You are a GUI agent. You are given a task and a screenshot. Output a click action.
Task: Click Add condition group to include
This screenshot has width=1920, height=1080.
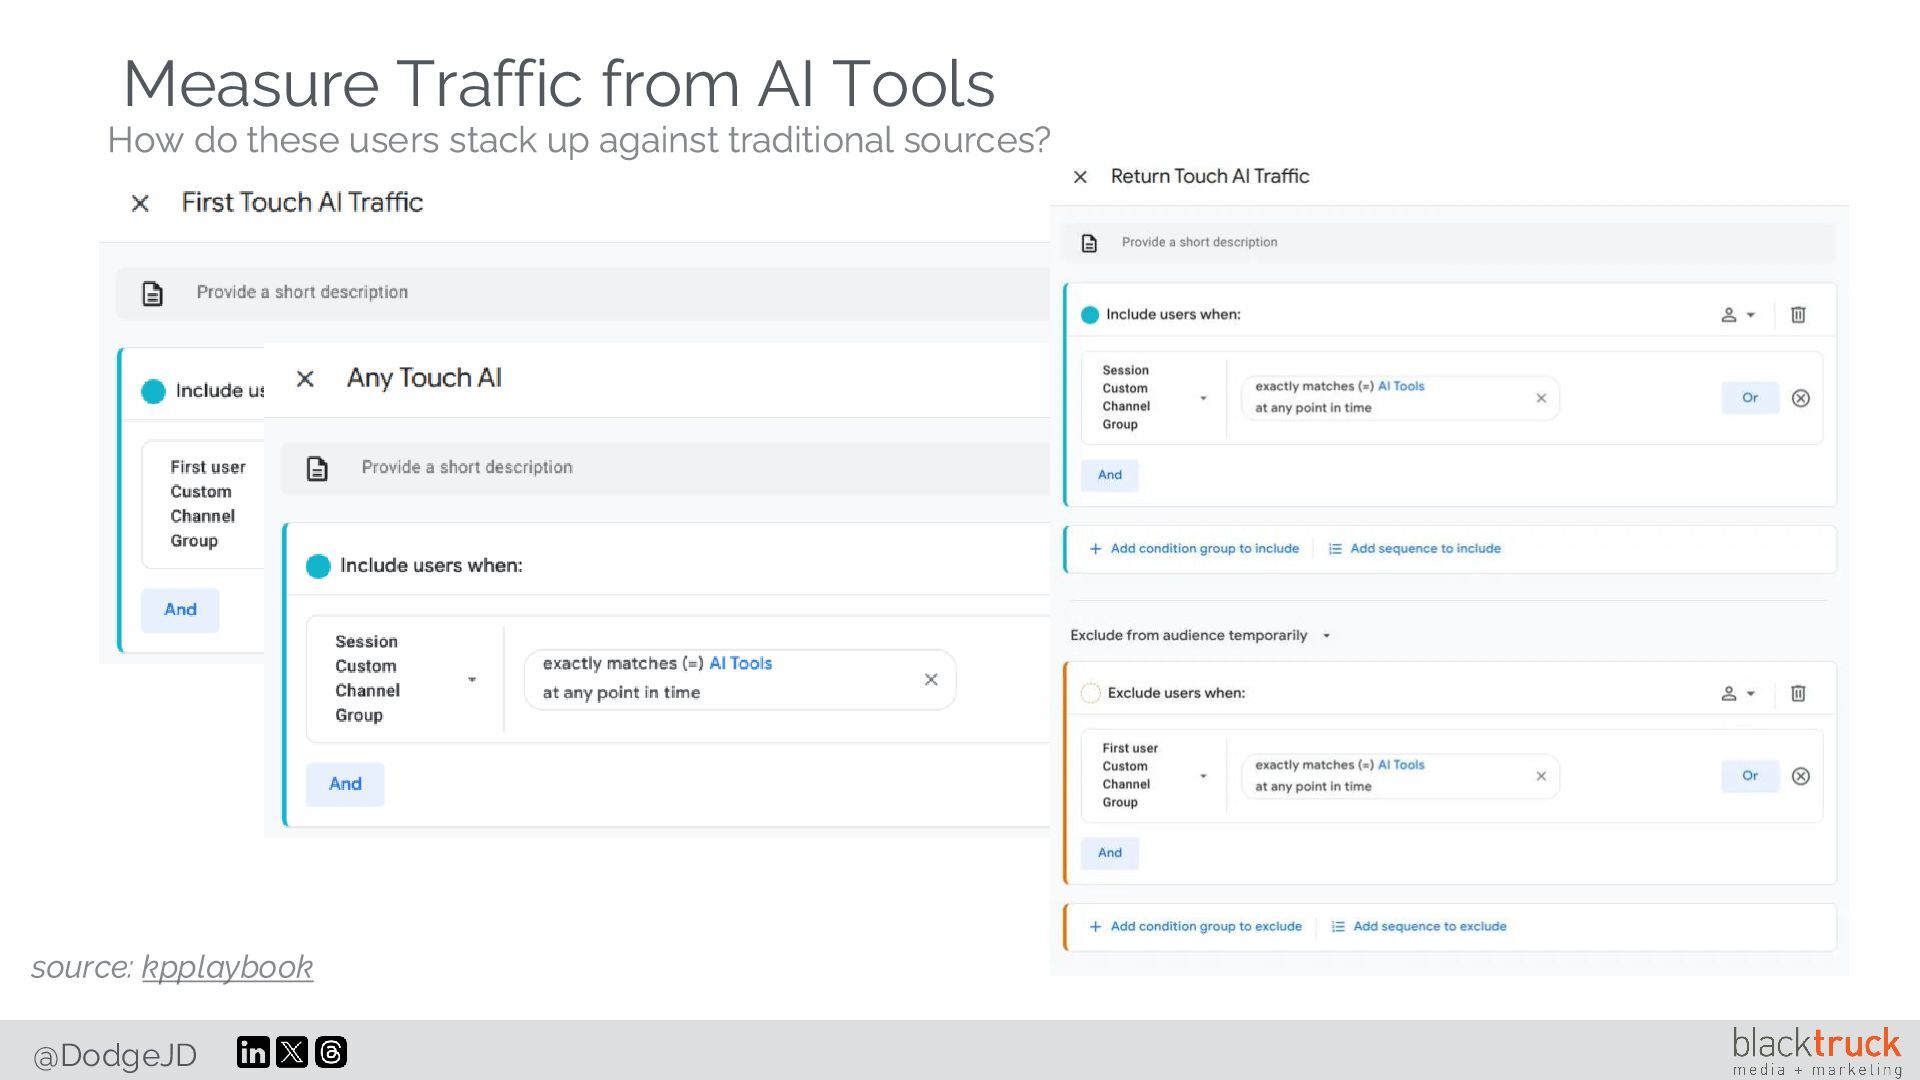1195,549
